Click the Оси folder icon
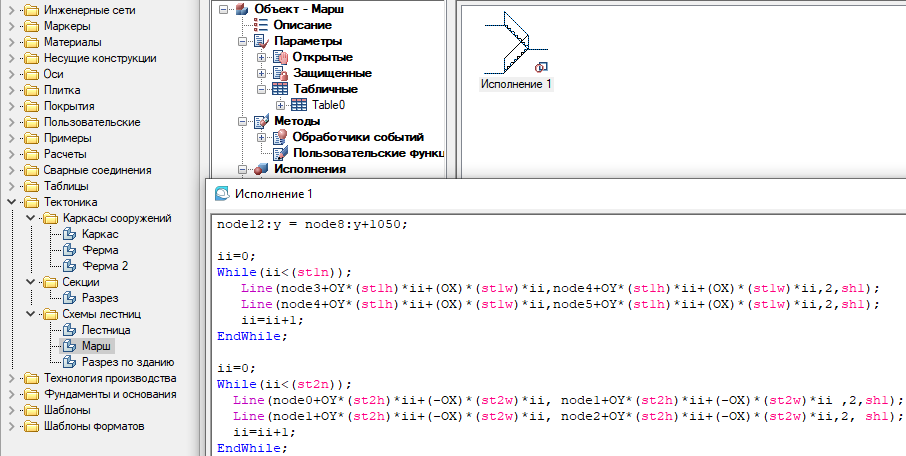Screen dimensions: 906x456 31,74
